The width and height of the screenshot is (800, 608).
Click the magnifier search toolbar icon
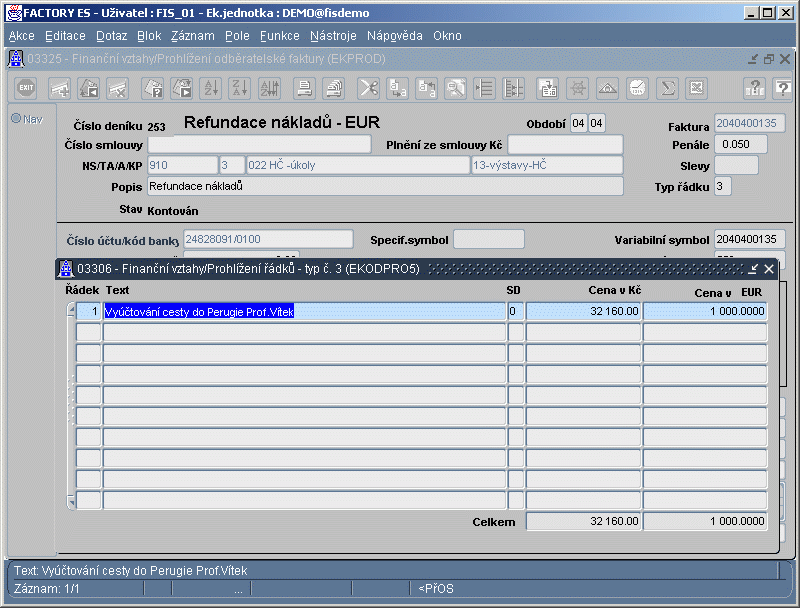point(455,89)
